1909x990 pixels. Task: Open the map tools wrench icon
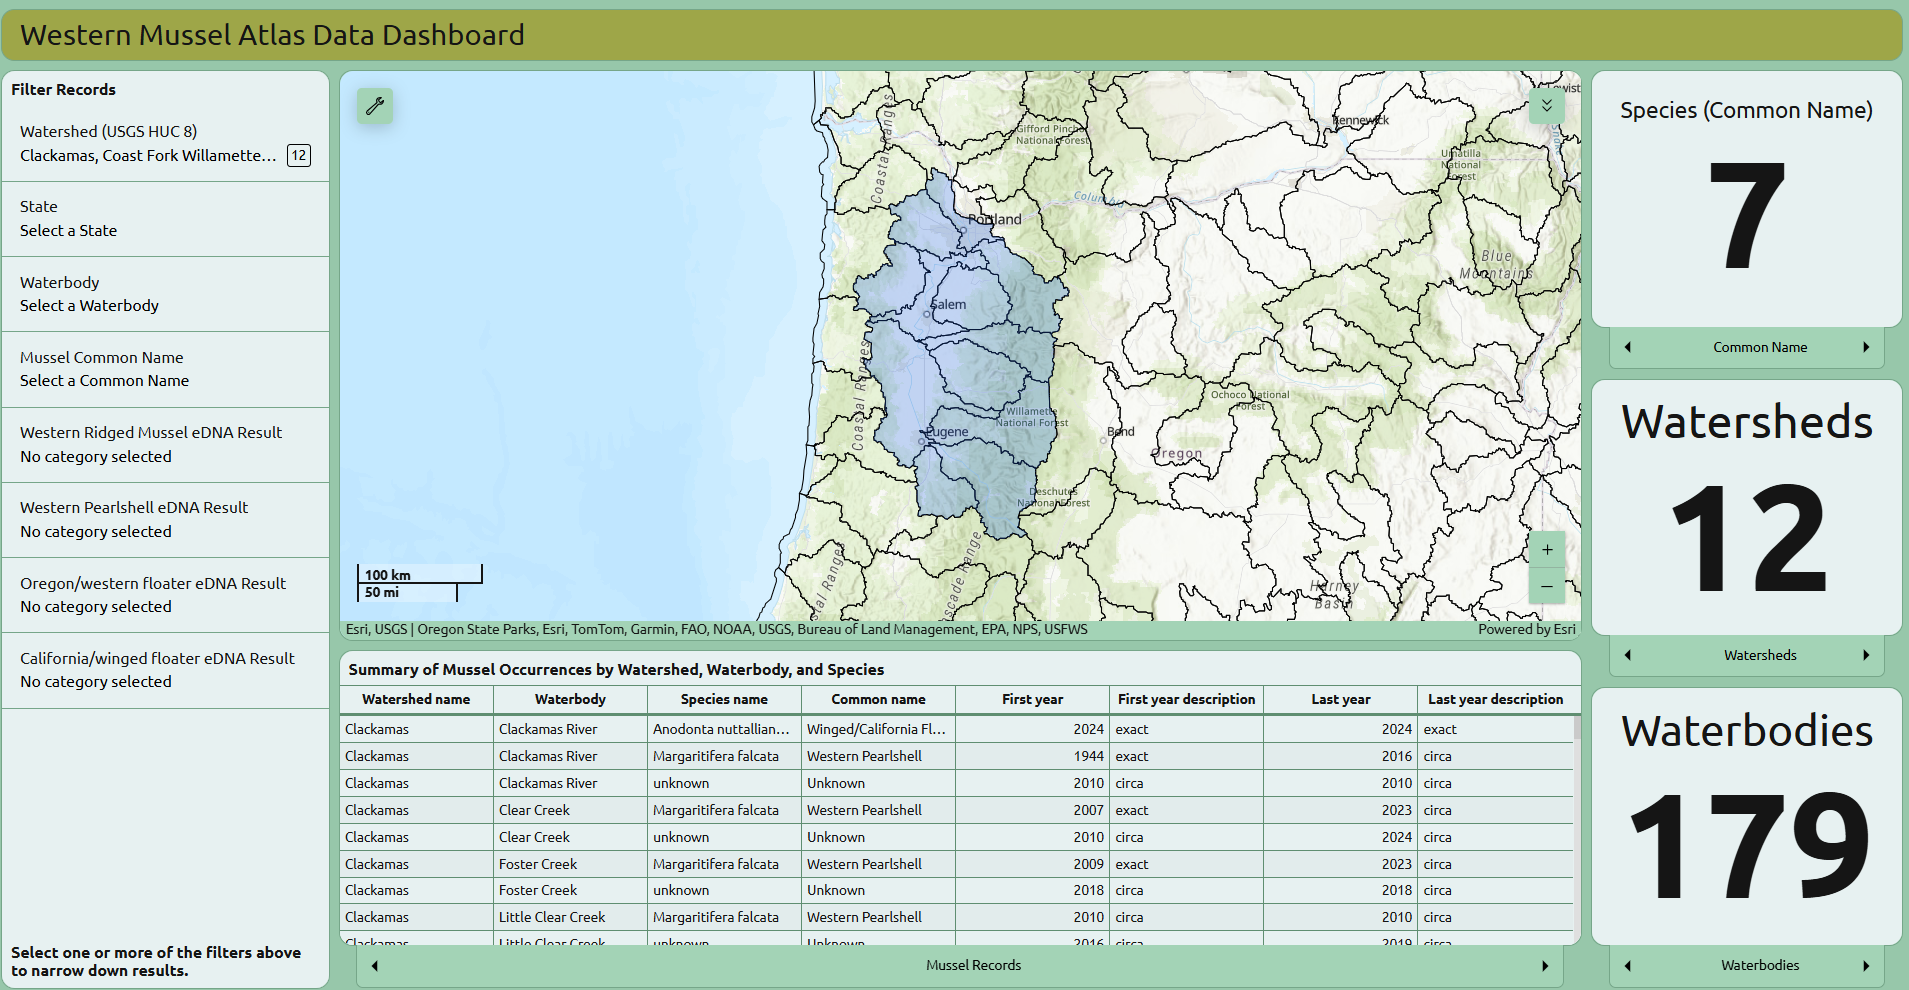375,106
